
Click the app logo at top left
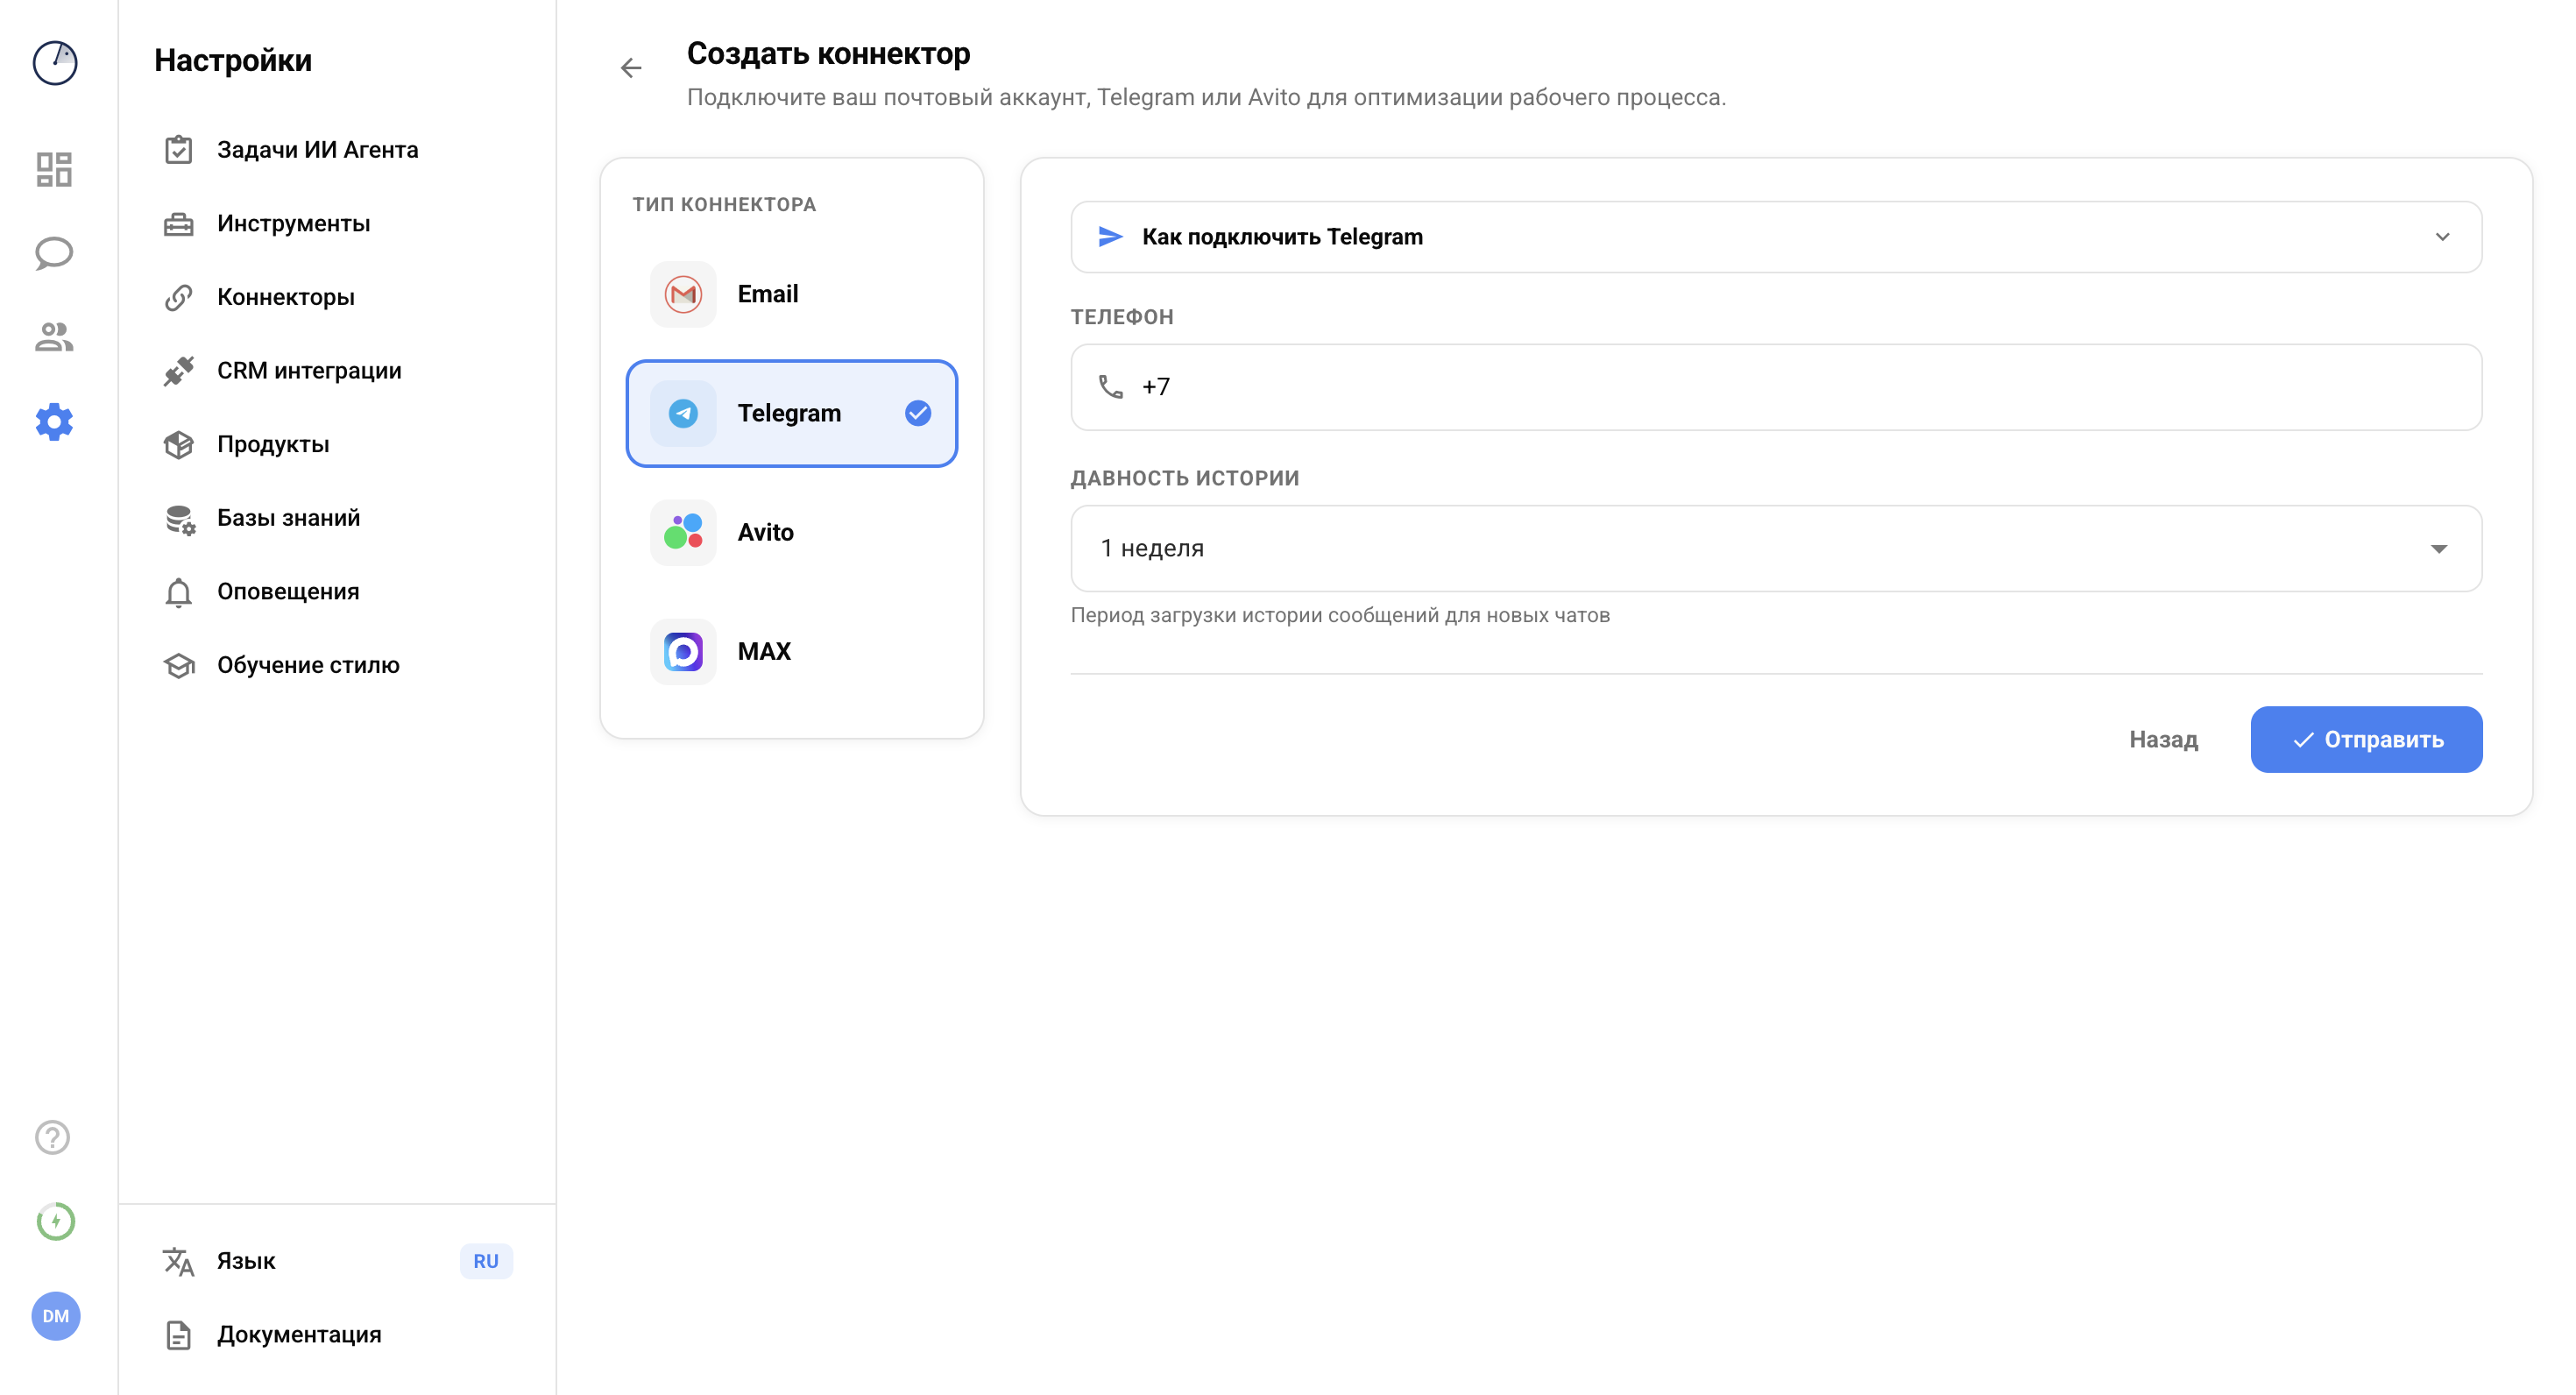point(55,63)
